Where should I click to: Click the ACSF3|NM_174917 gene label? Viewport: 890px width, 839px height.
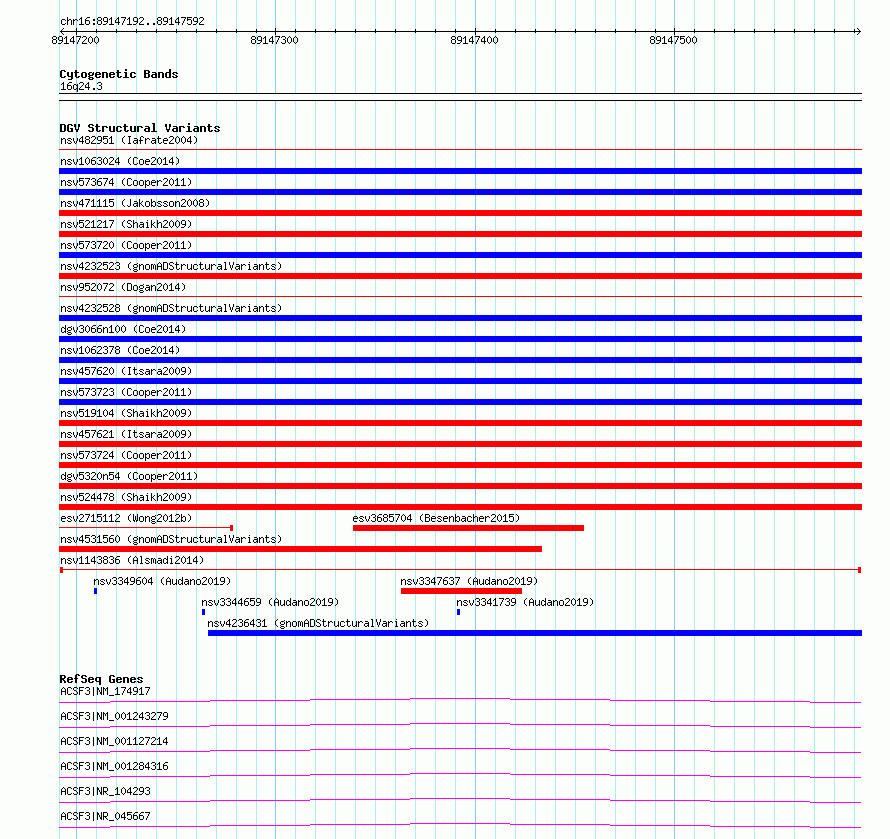105,691
